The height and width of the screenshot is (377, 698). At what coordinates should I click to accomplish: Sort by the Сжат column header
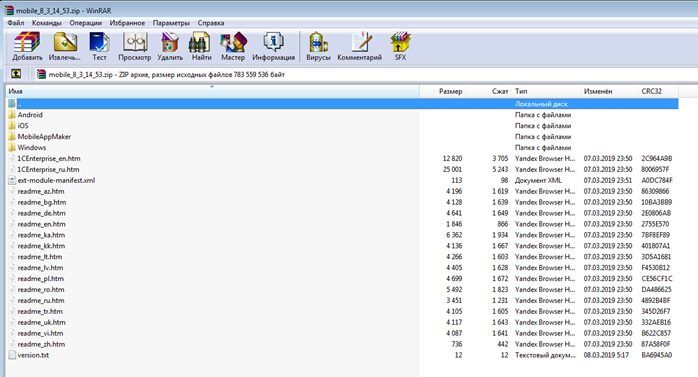tap(489, 91)
